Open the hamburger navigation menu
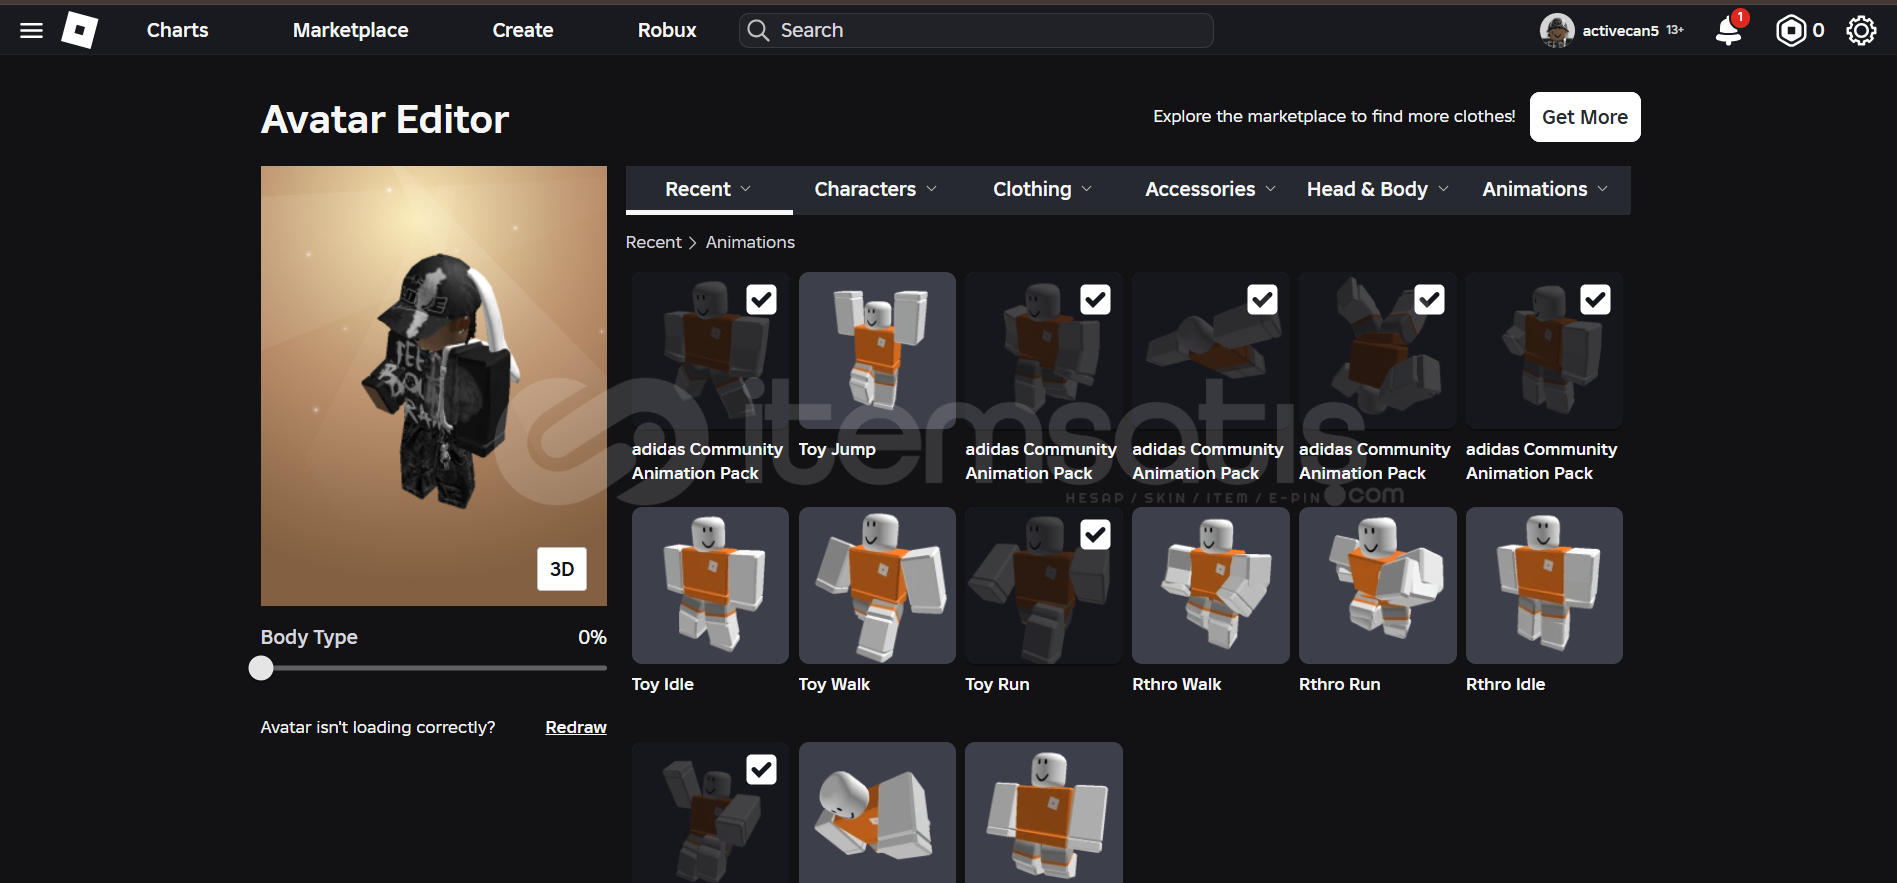This screenshot has height=883, width=1897. (31, 30)
